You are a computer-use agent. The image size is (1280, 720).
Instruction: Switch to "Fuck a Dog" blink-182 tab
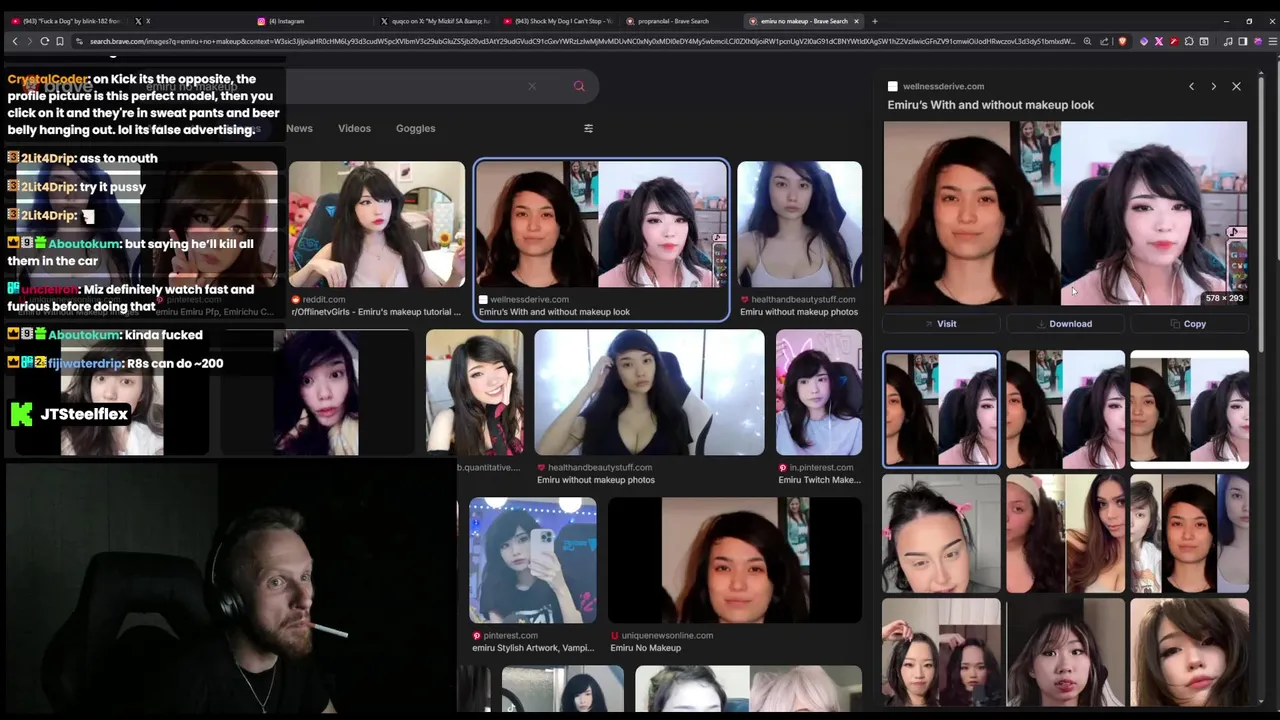point(67,21)
